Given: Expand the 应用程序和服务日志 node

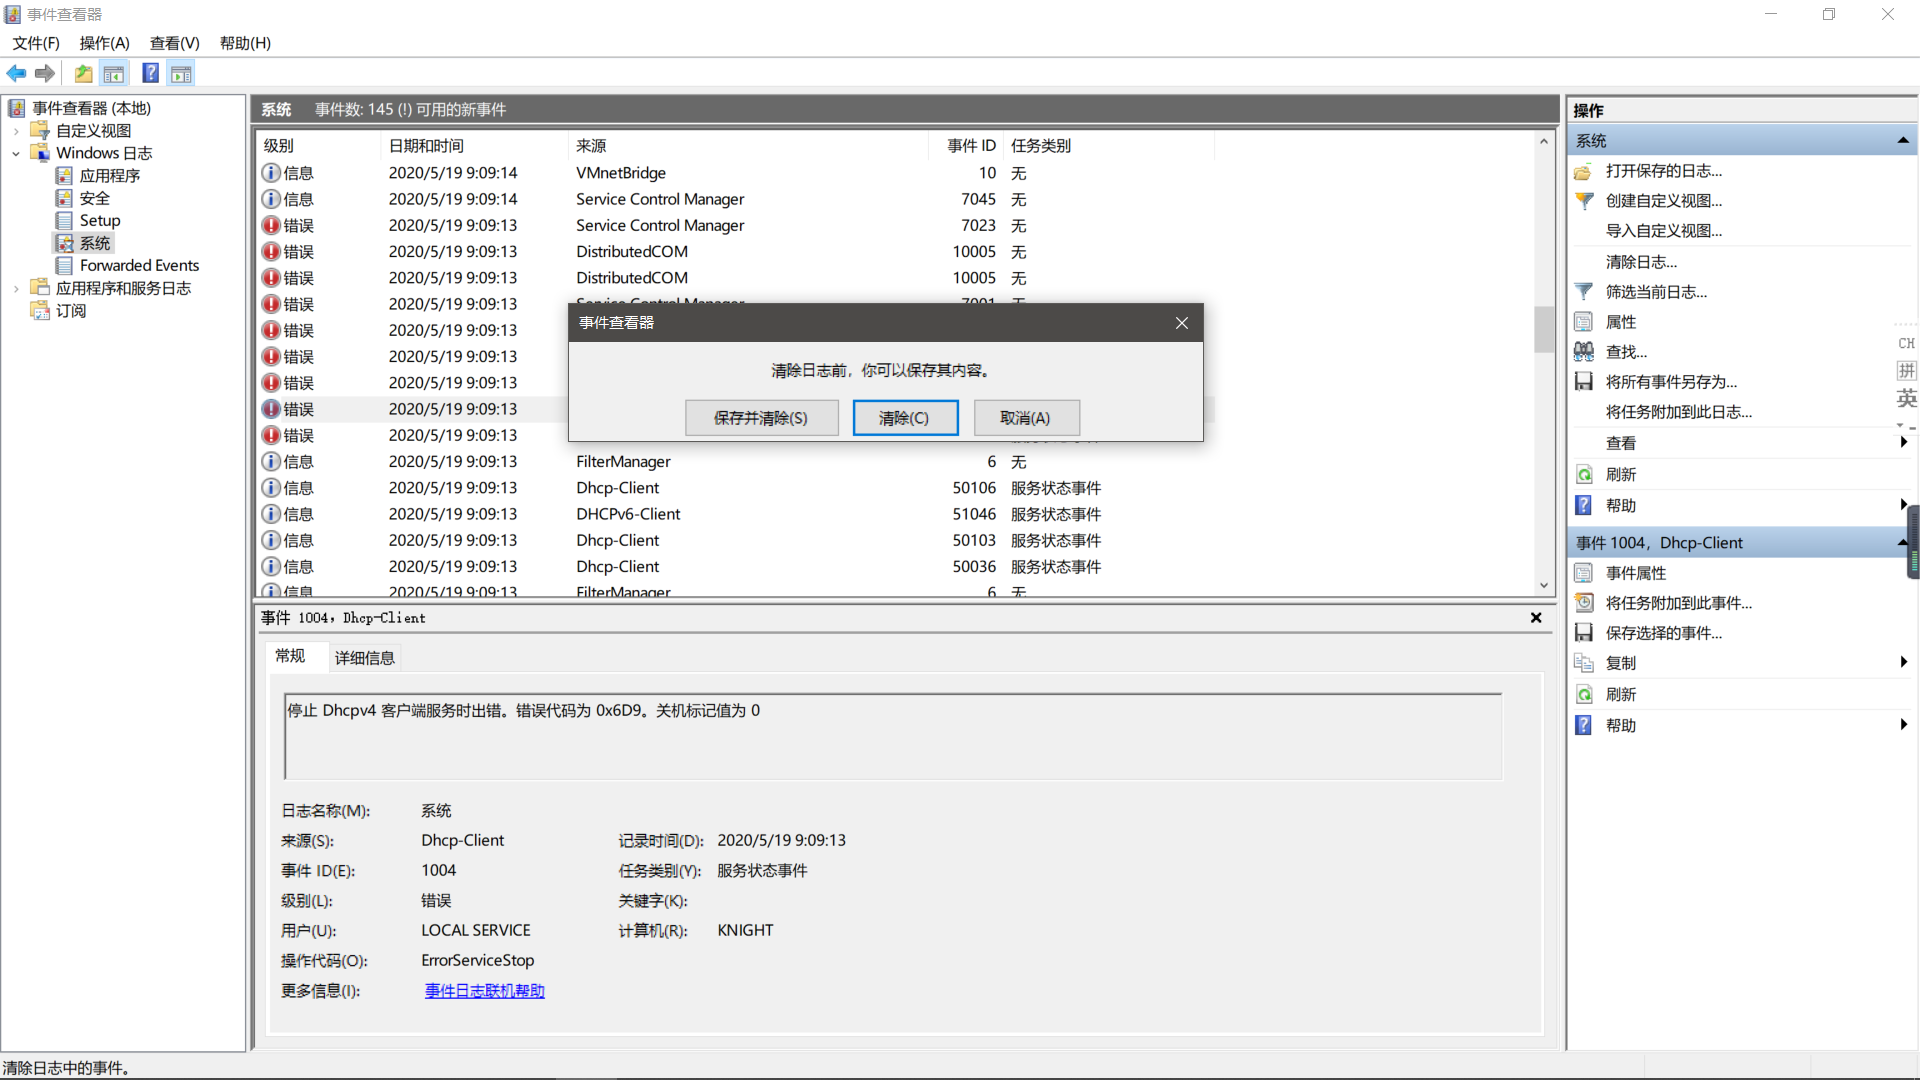Looking at the screenshot, I should 16,288.
